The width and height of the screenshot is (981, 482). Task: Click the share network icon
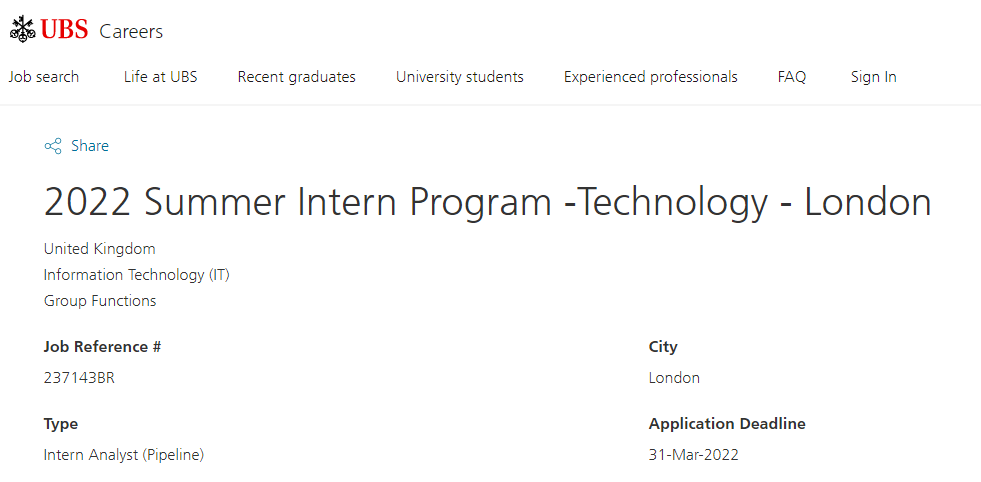pos(53,146)
